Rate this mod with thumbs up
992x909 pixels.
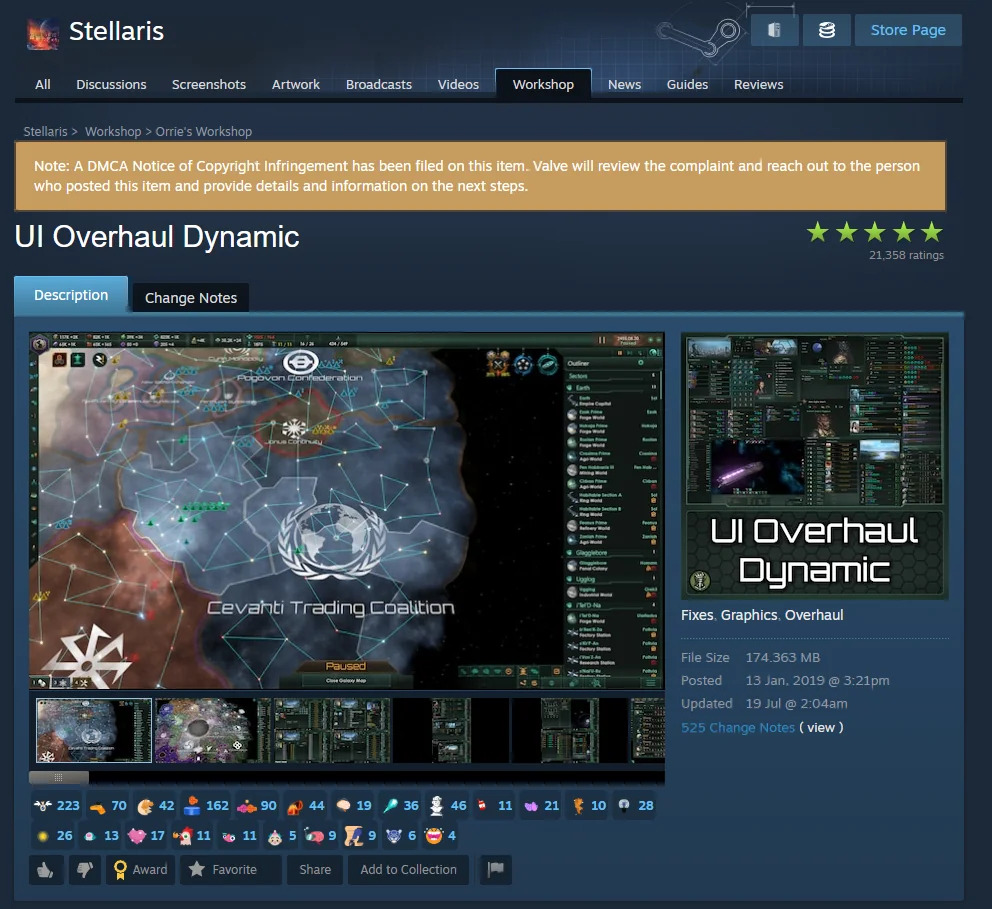coord(46,870)
